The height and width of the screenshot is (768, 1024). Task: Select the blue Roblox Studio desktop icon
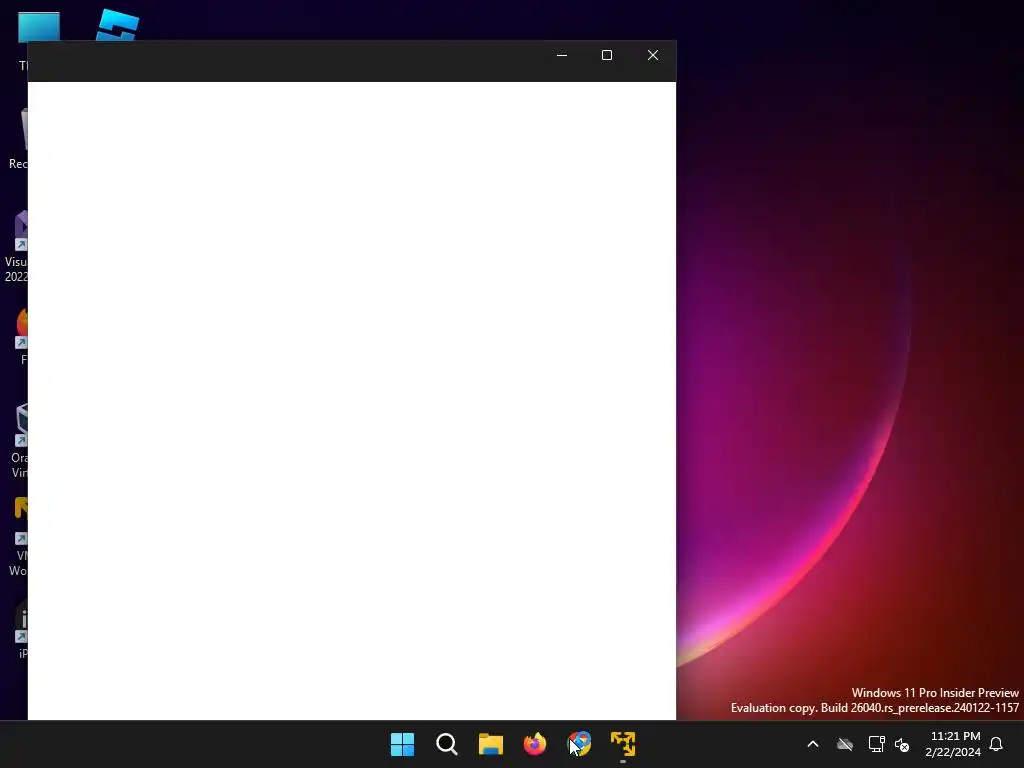pyautogui.click(x=118, y=25)
